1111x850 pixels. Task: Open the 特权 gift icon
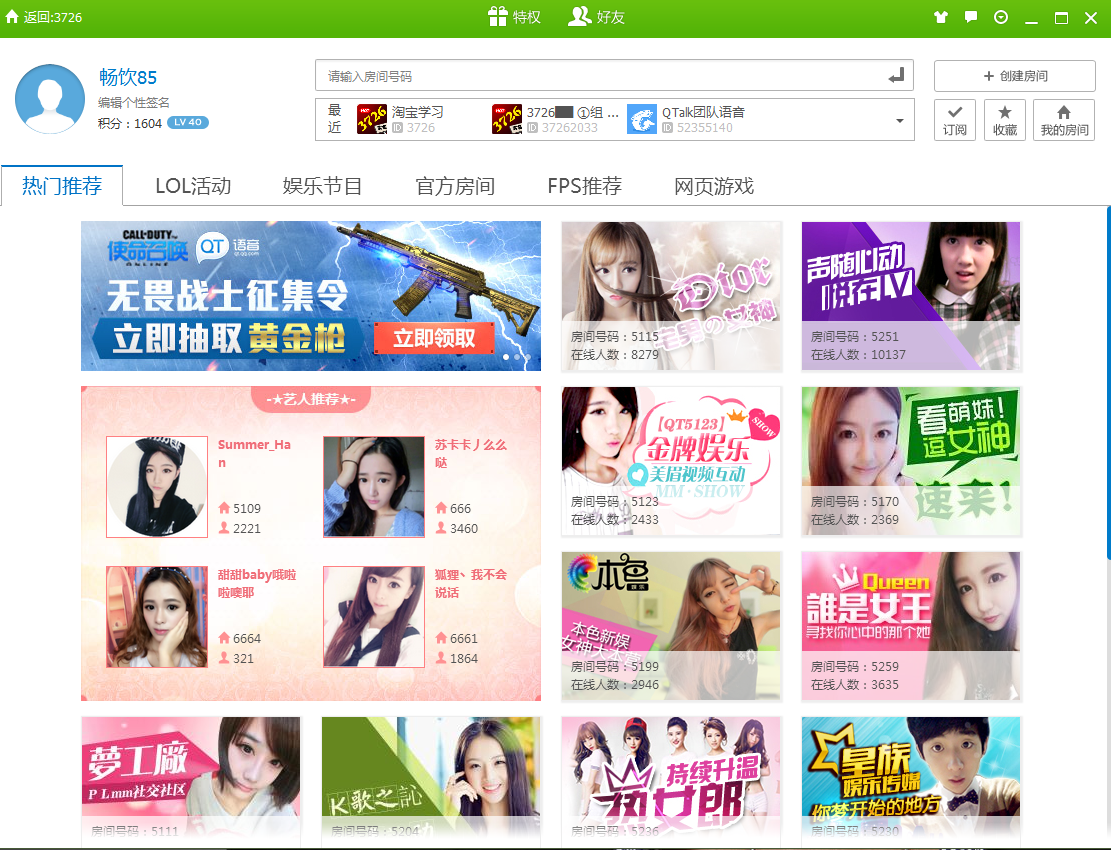[x=498, y=17]
